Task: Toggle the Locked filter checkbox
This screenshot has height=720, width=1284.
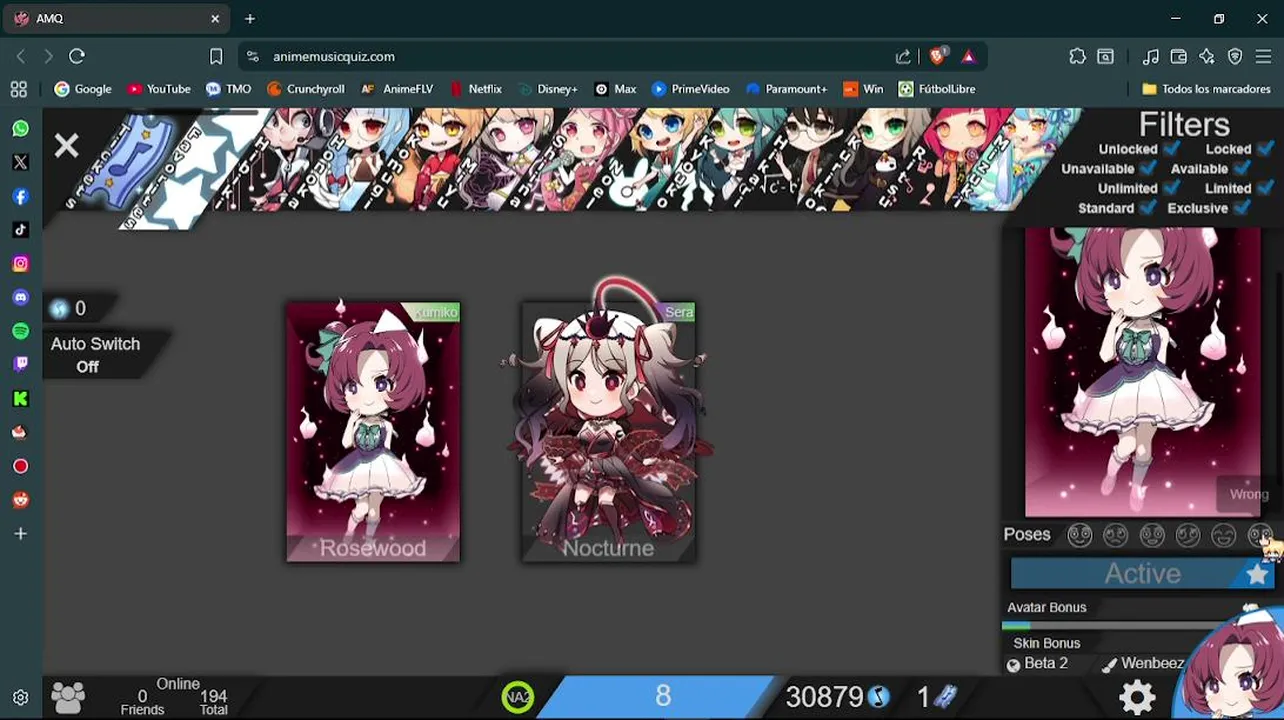Action: pos(1266,148)
